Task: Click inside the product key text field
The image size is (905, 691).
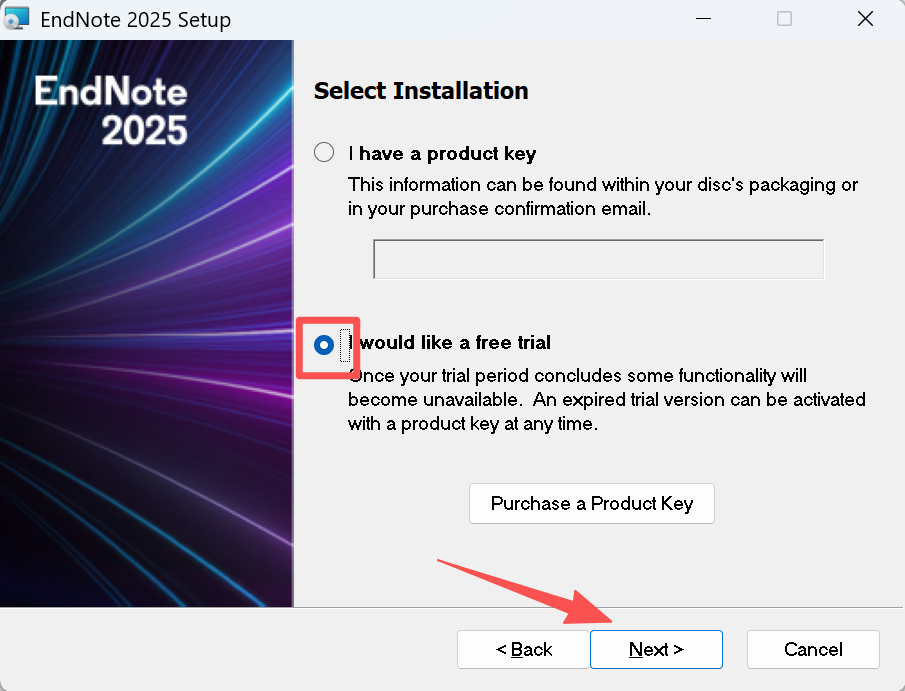Action: pos(598,259)
